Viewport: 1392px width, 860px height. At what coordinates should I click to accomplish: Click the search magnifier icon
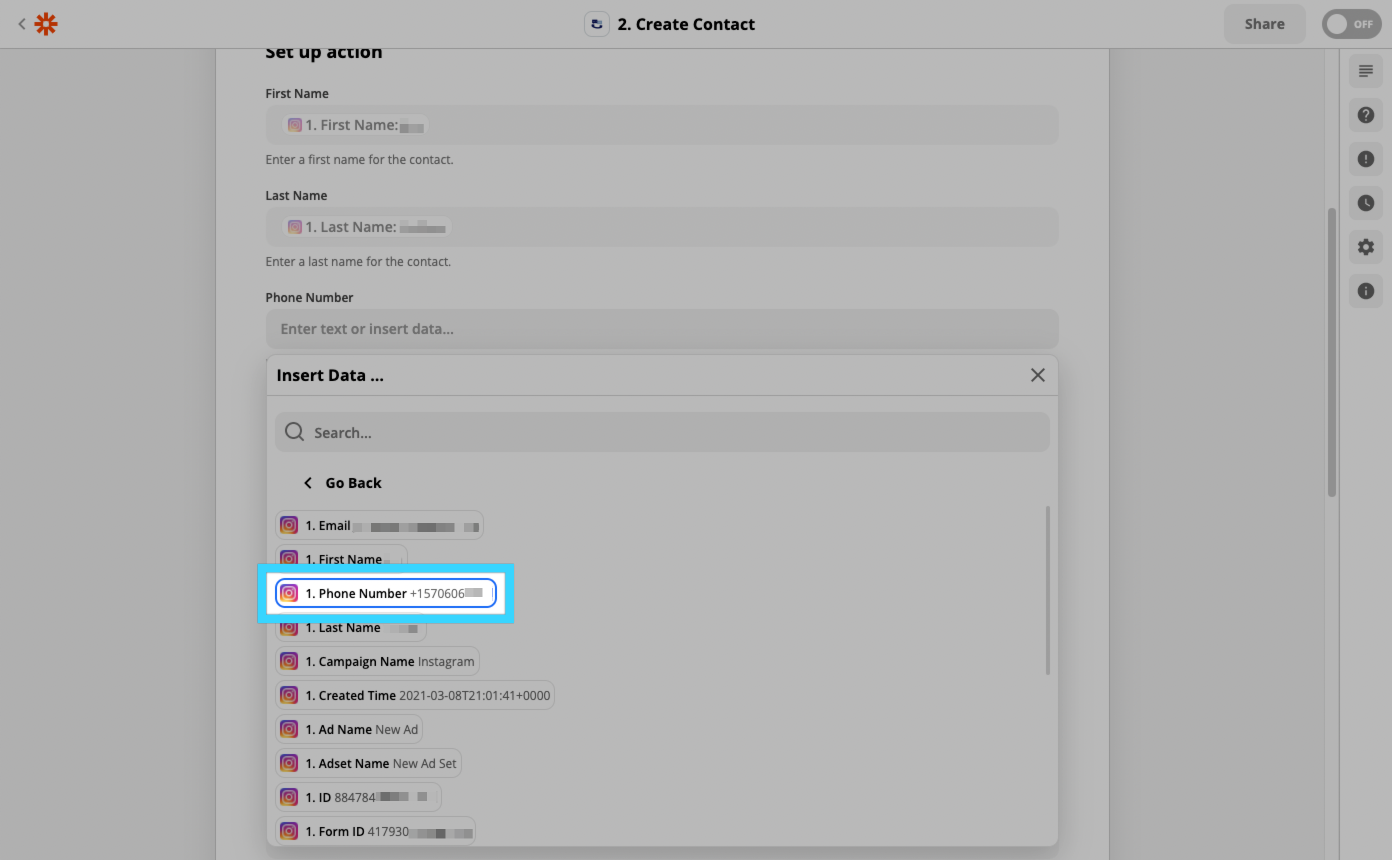coord(294,432)
